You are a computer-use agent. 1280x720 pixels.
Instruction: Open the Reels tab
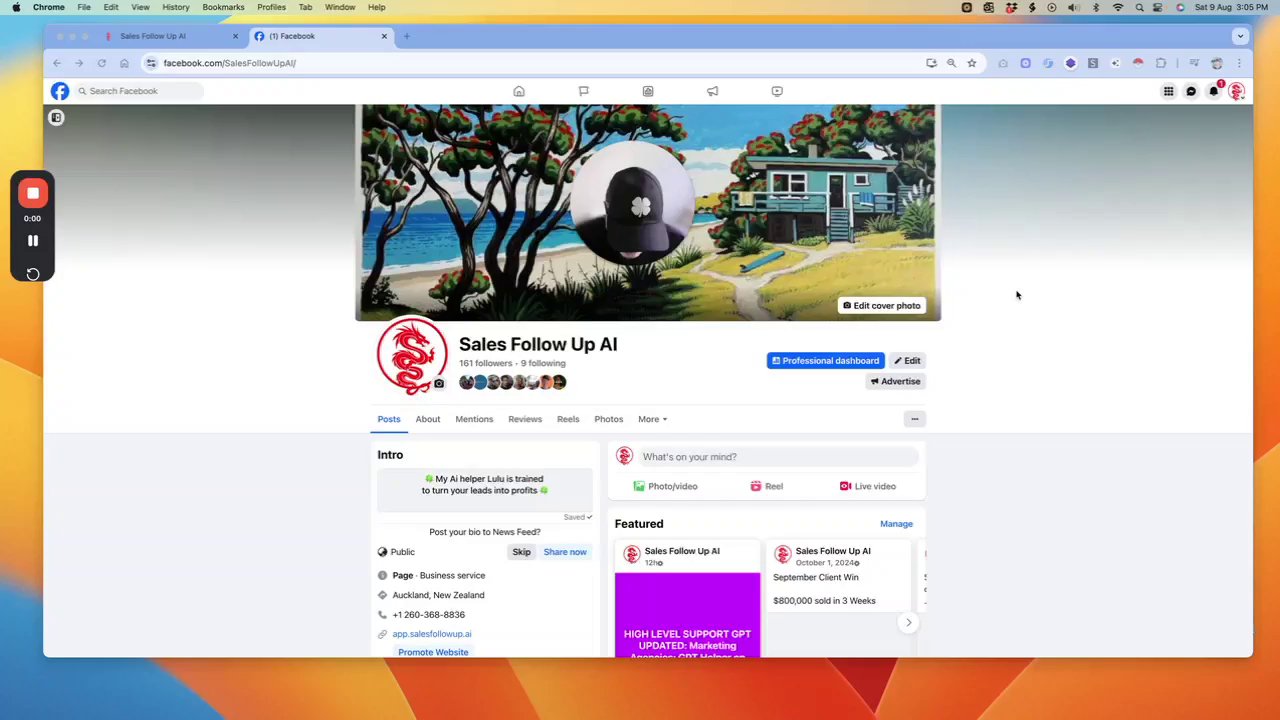coord(568,419)
